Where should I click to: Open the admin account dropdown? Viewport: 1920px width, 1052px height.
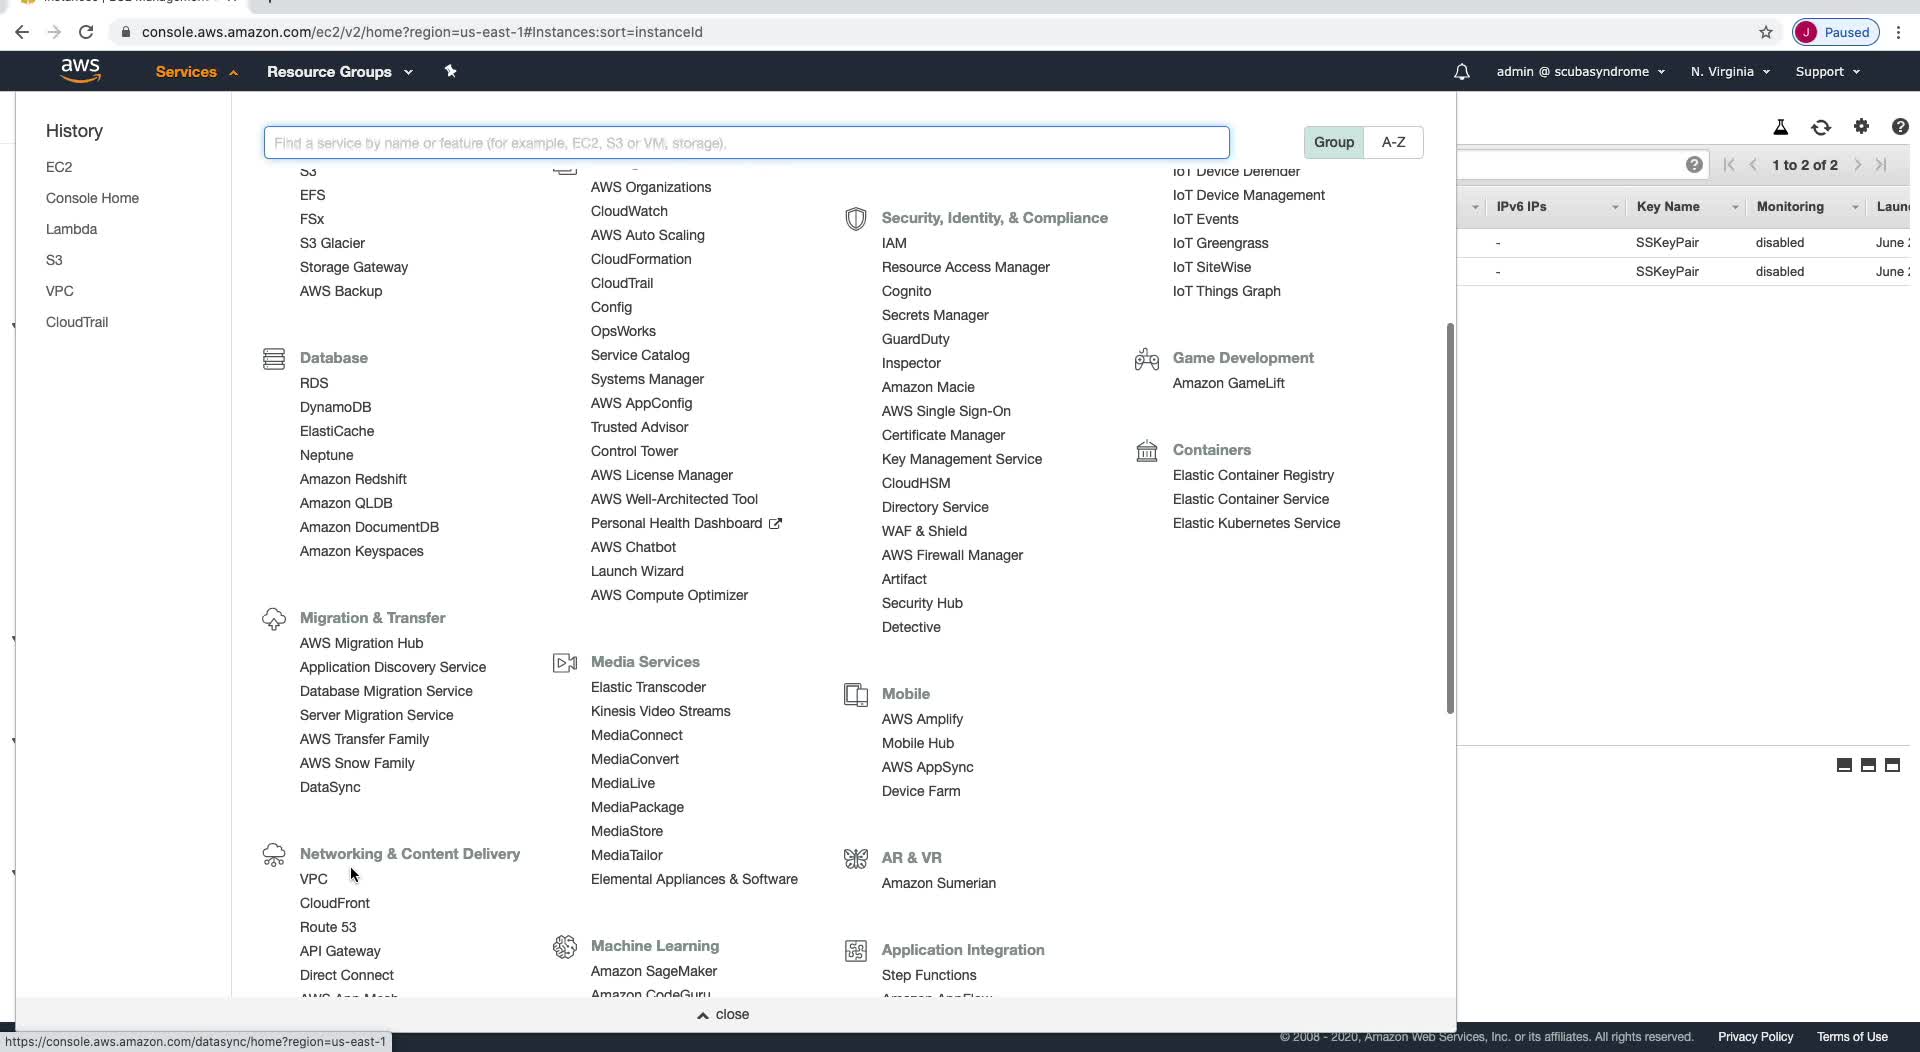coord(1580,72)
